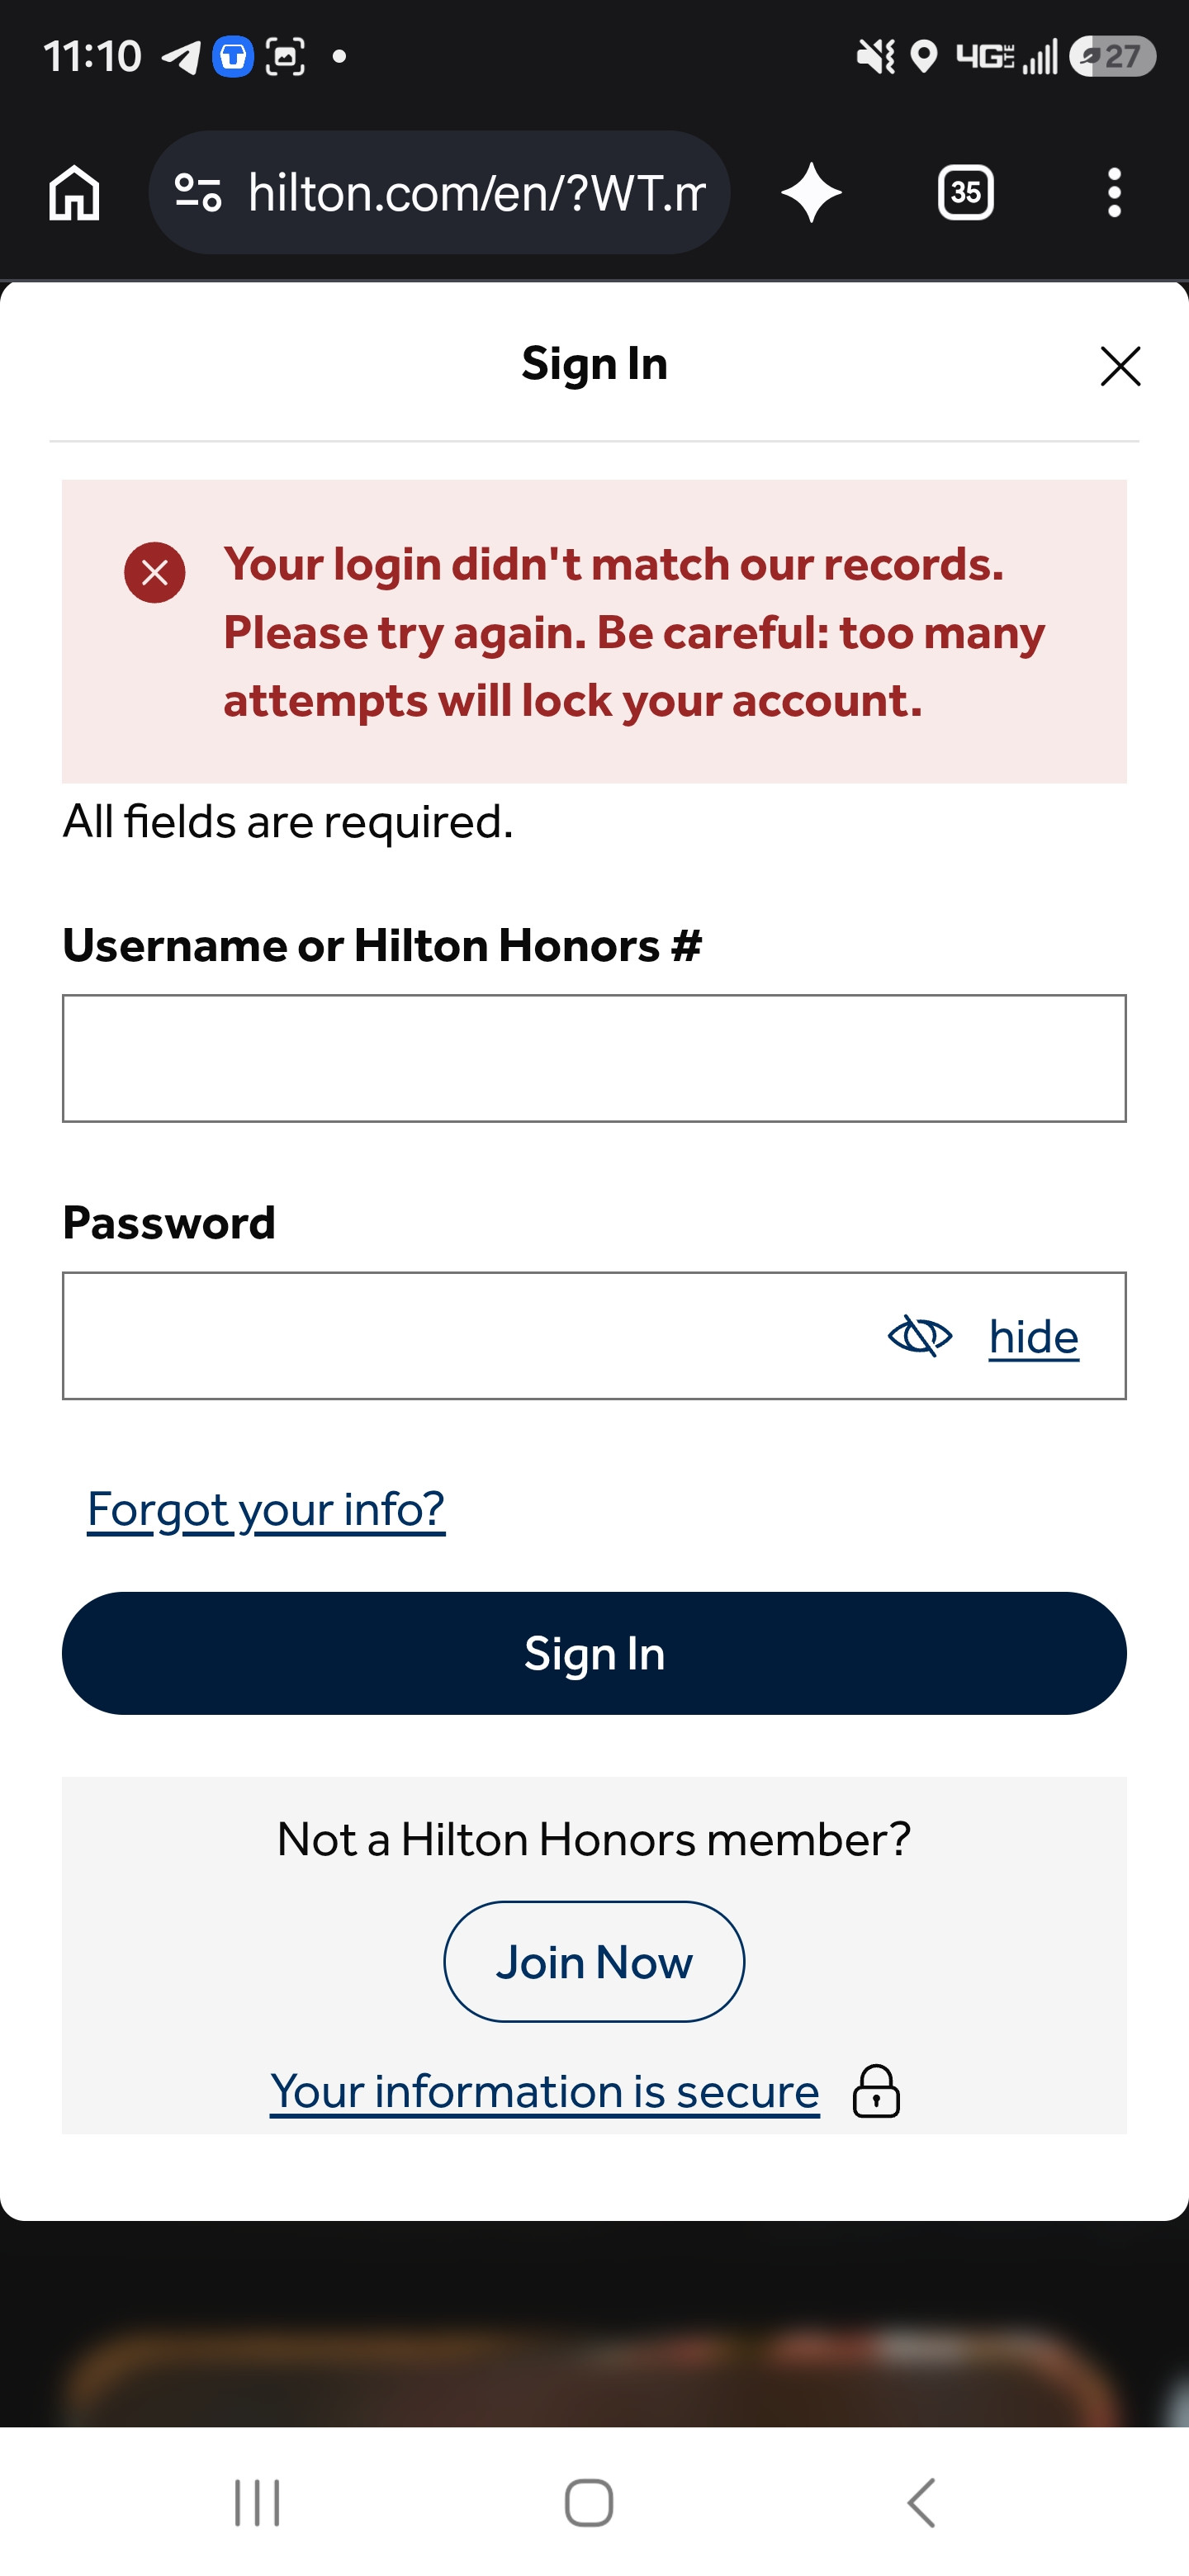Tap the red error icon in the alert
Image resolution: width=1189 pixels, height=2576 pixels.
(x=155, y=572)
